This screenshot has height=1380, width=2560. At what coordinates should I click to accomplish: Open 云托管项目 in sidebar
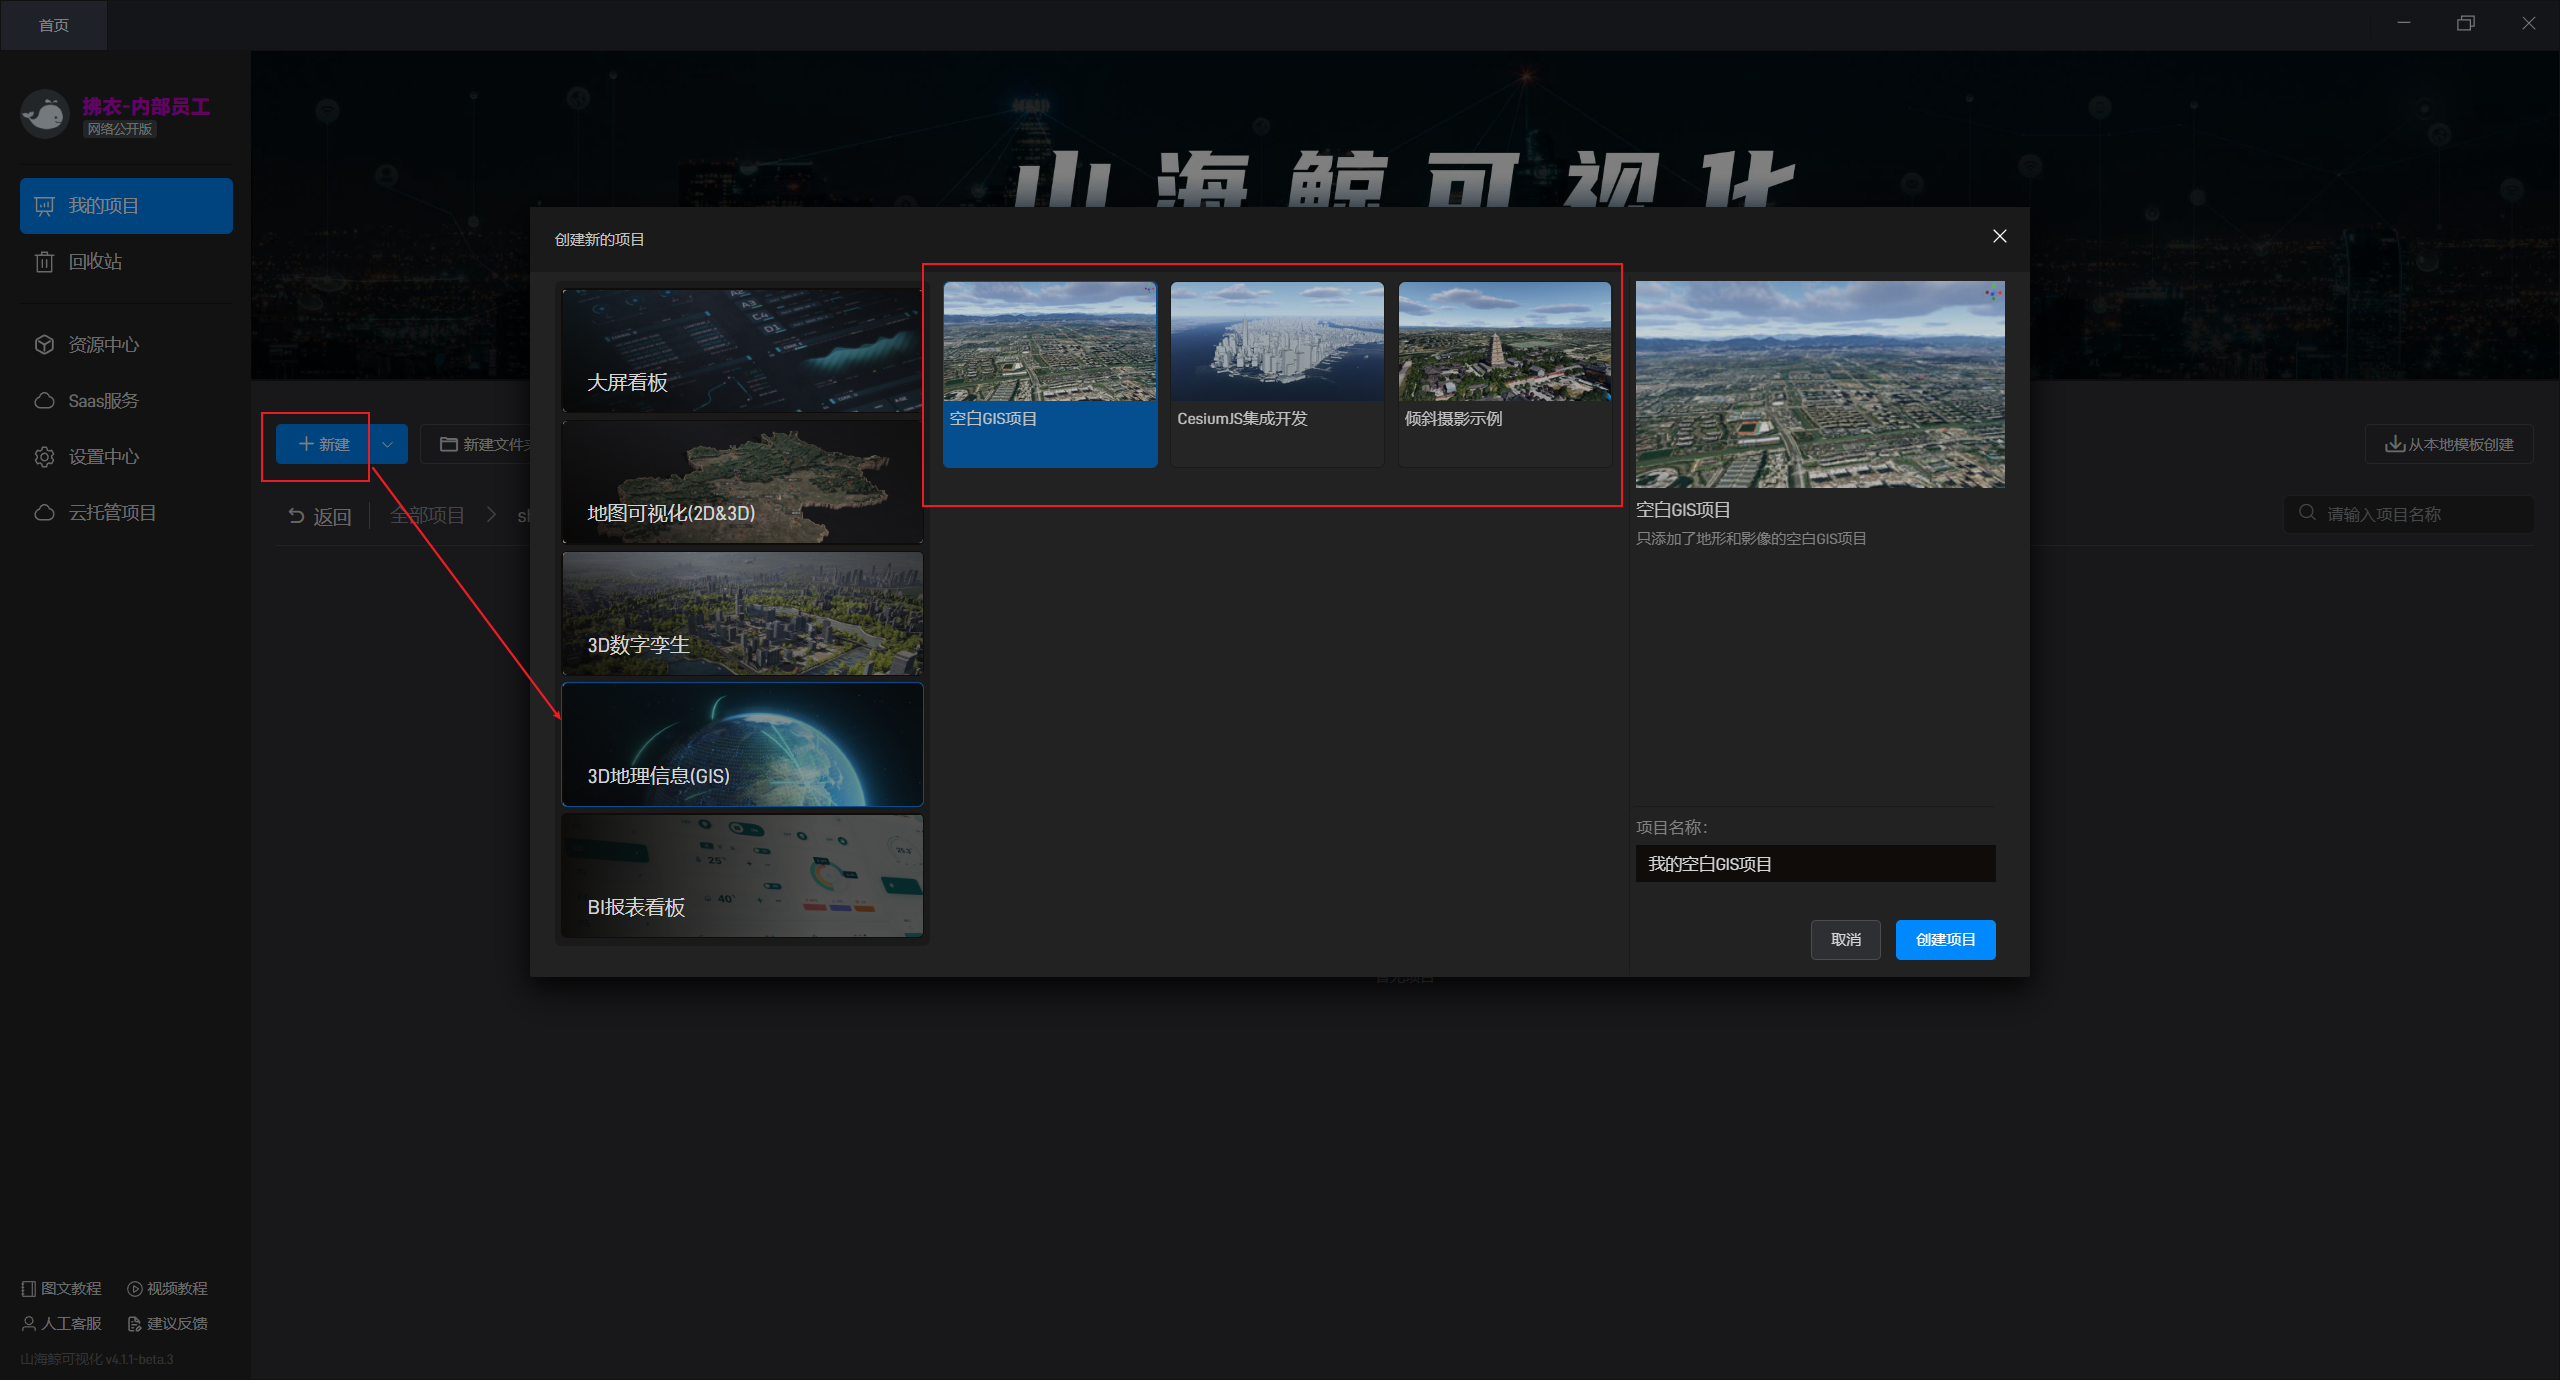pyautogui.click(x=111, y=513)
